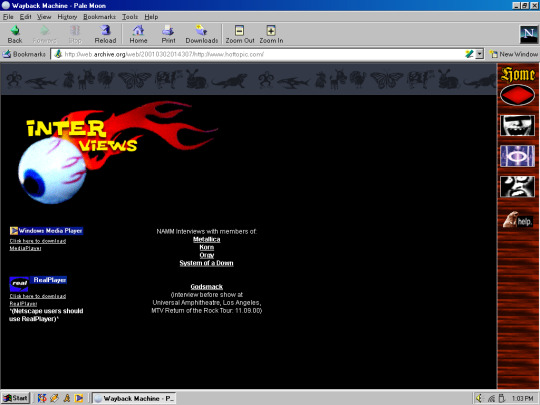Zoom In the page view
The image size is (540, 405).
tap(271, 34)
